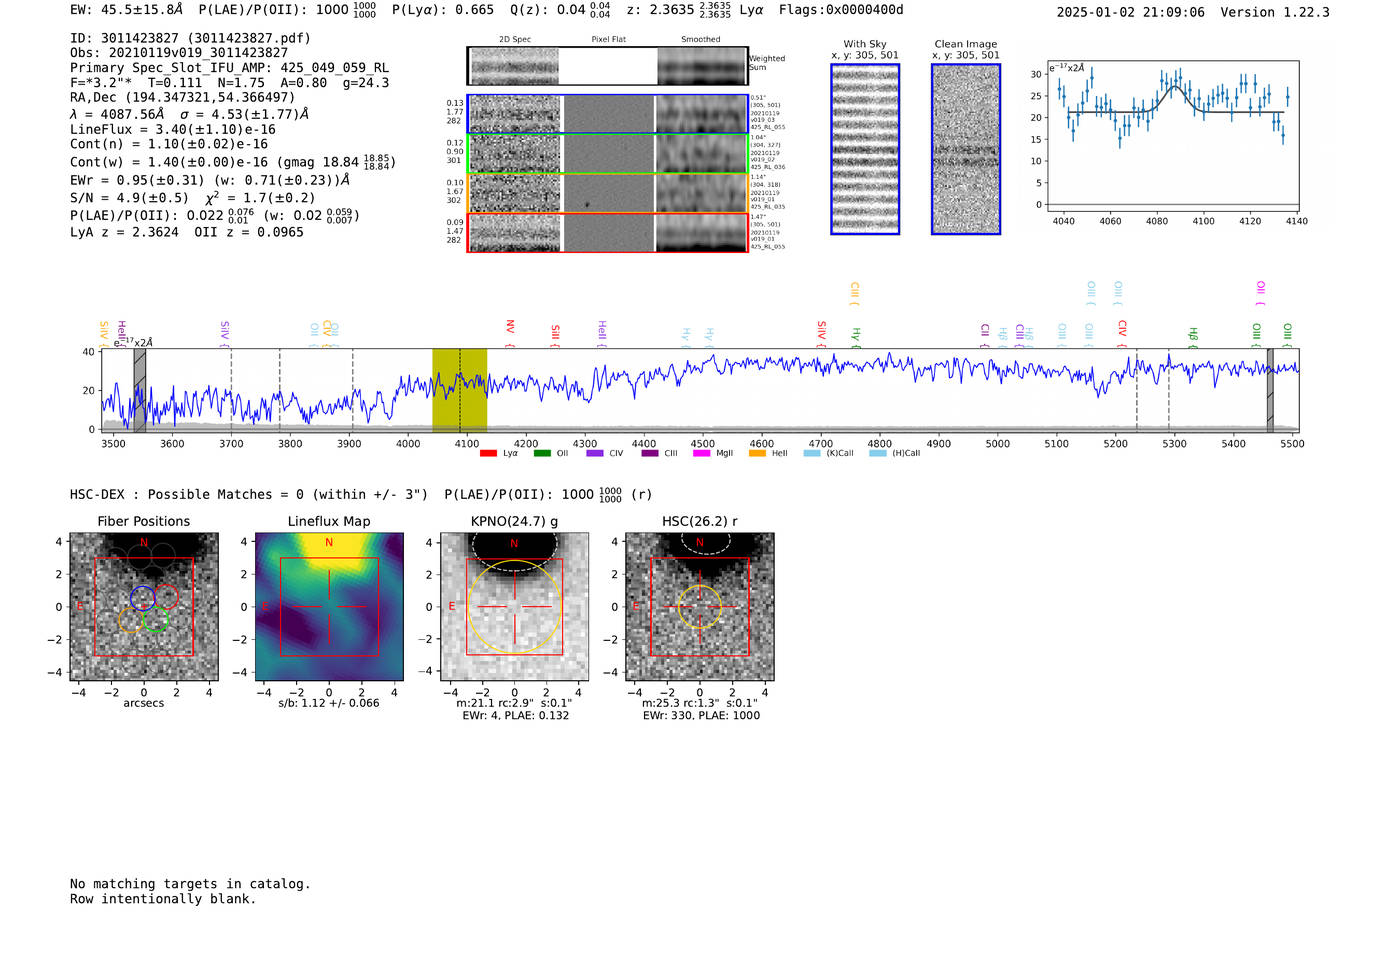Open the With Sky cutout image

(865, 150)
